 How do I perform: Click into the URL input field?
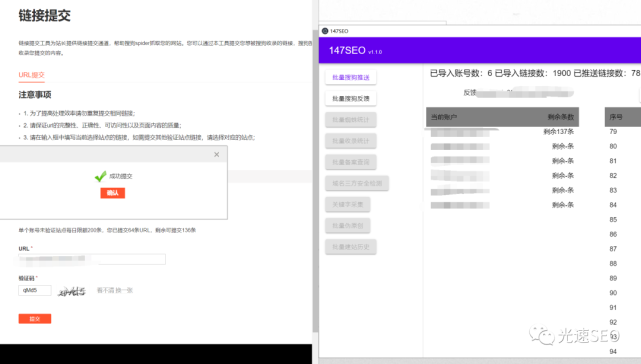coord(92,259)
